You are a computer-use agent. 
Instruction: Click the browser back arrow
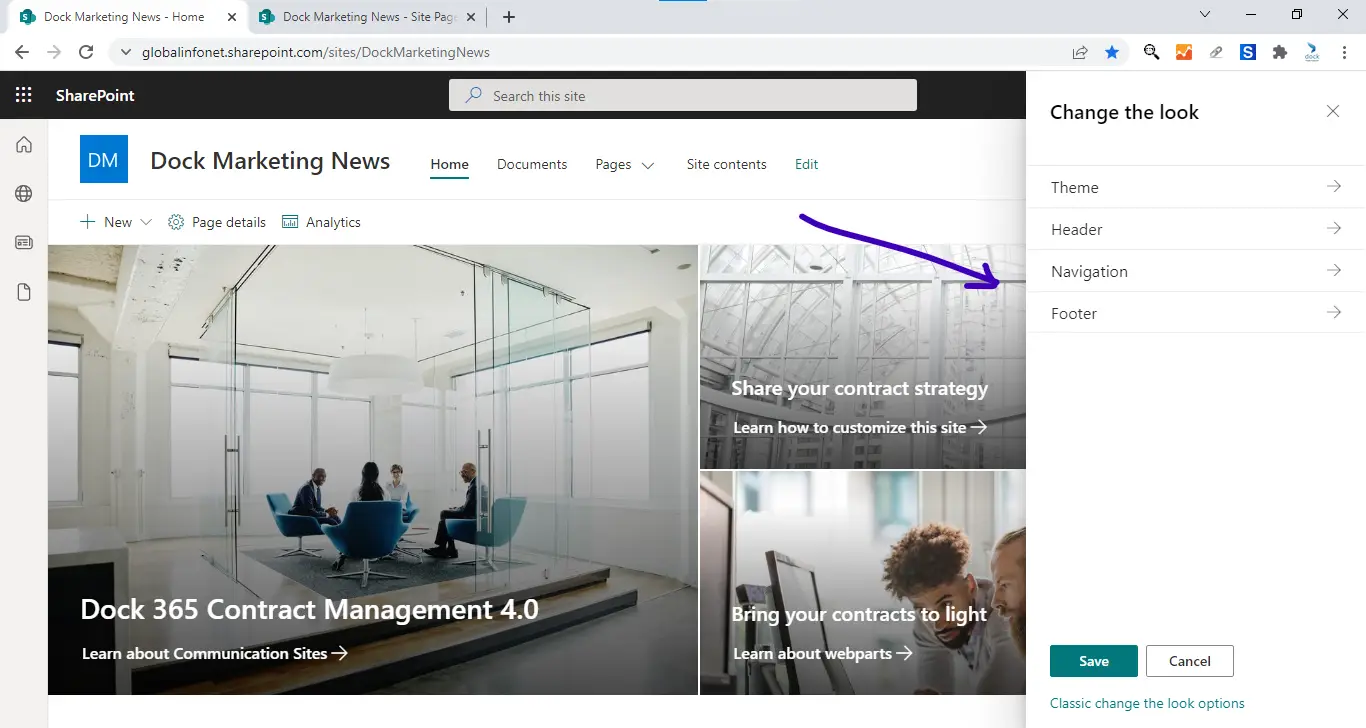click(x=22, y=52)
